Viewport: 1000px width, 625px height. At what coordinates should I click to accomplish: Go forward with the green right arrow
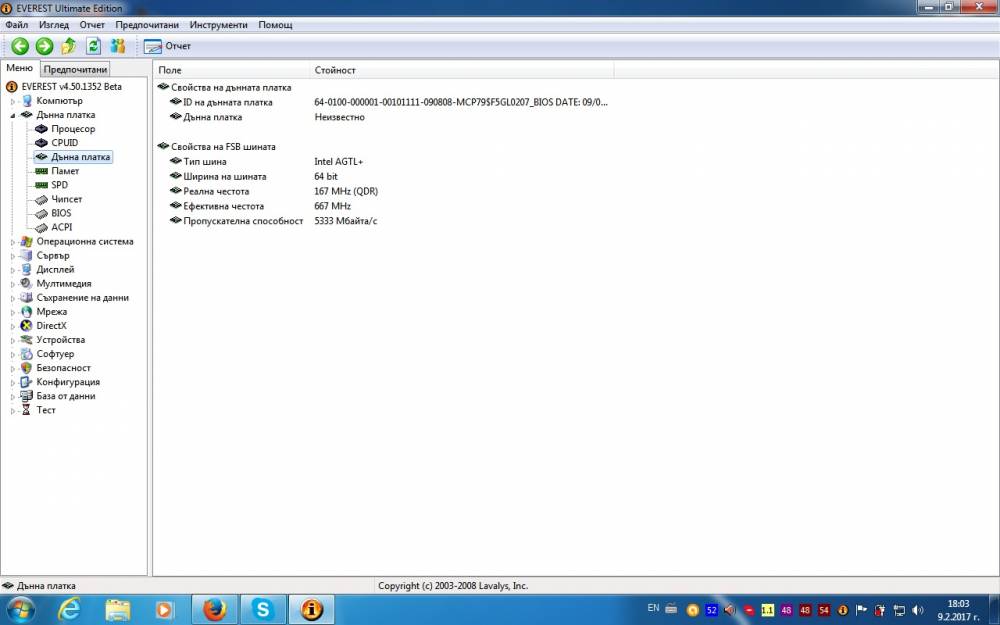coord(44,46)
